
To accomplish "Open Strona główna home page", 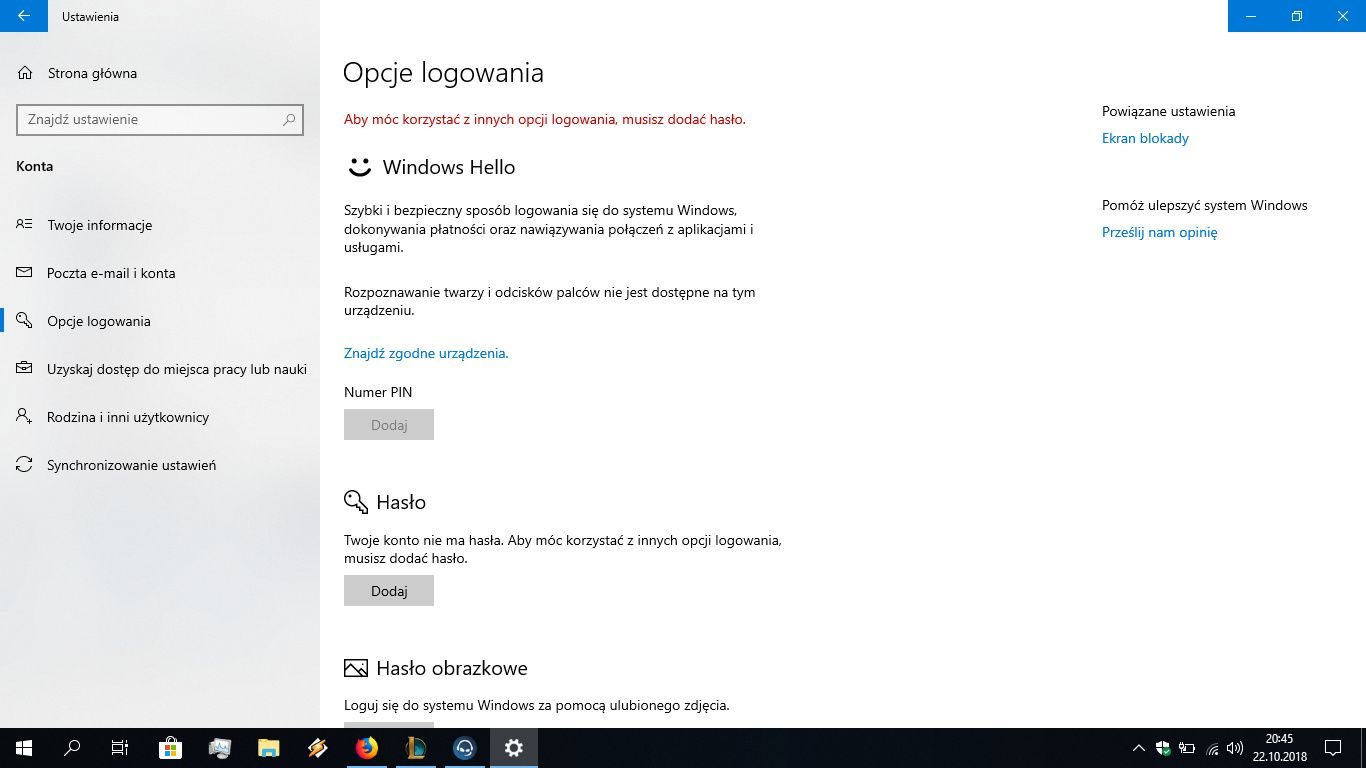I will click(92, 73).
